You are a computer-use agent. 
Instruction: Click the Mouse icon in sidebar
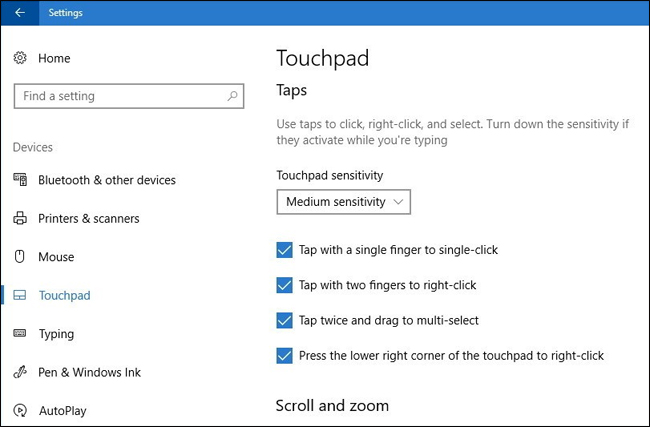tap(20, 257)
